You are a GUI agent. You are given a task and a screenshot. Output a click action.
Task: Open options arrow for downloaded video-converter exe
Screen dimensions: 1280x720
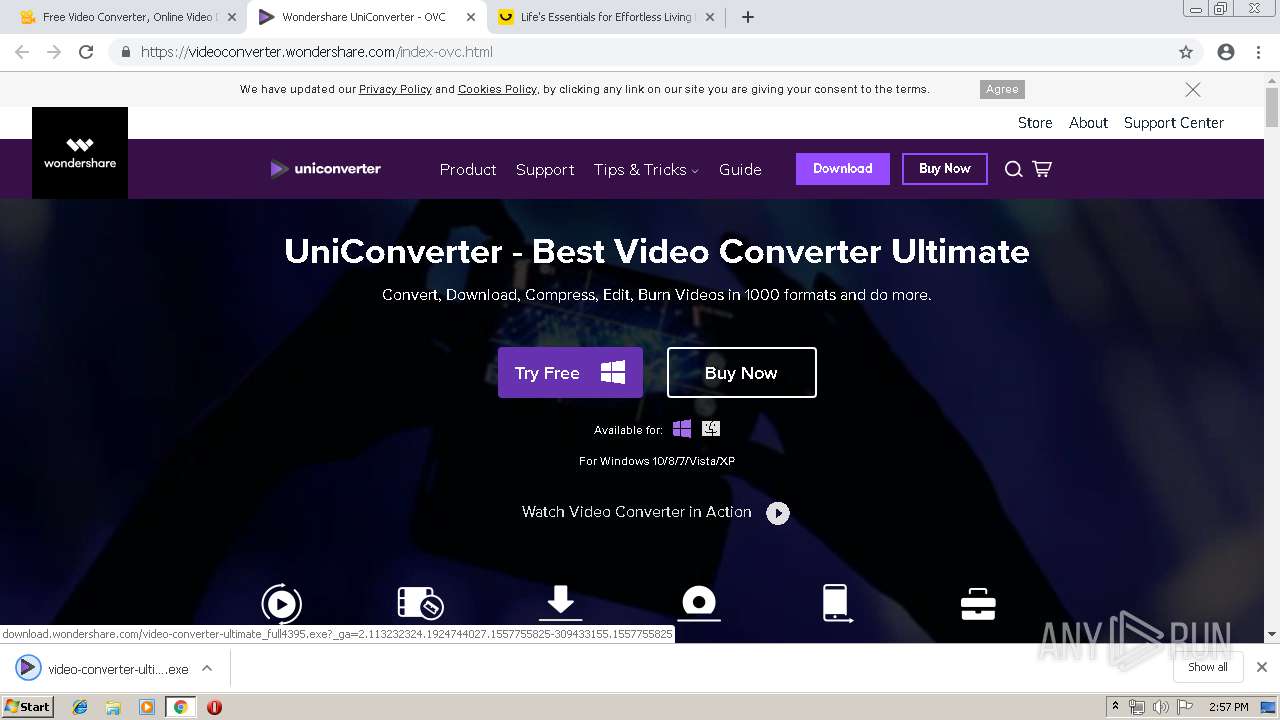coord(207,668)
